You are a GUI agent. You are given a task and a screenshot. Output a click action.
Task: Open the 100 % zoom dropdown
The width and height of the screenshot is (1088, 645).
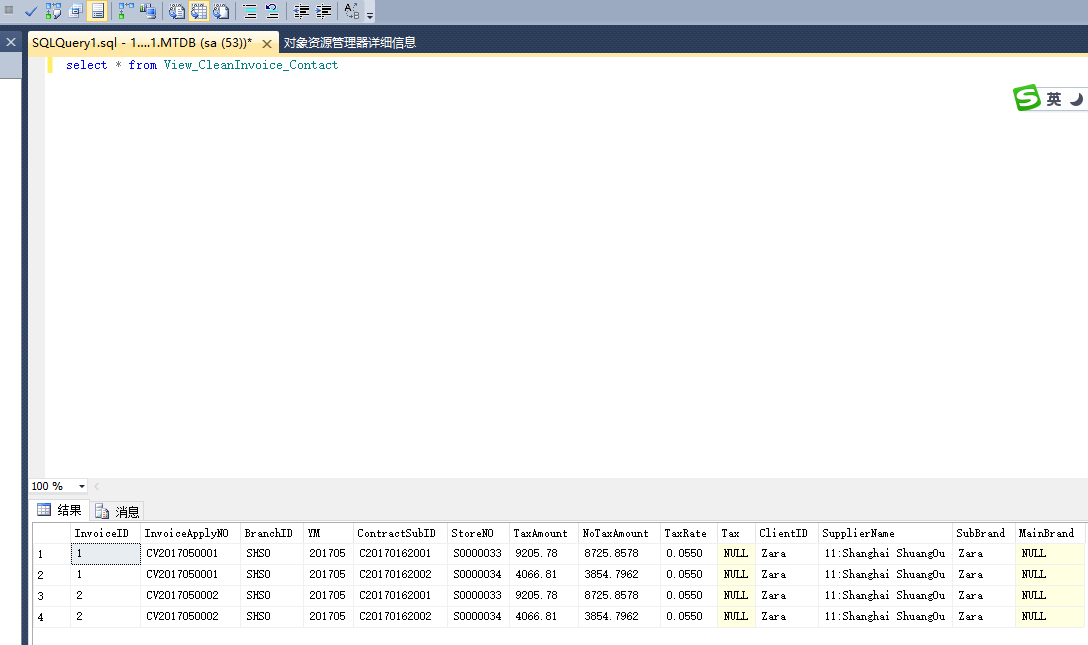(x=82, y=486)
